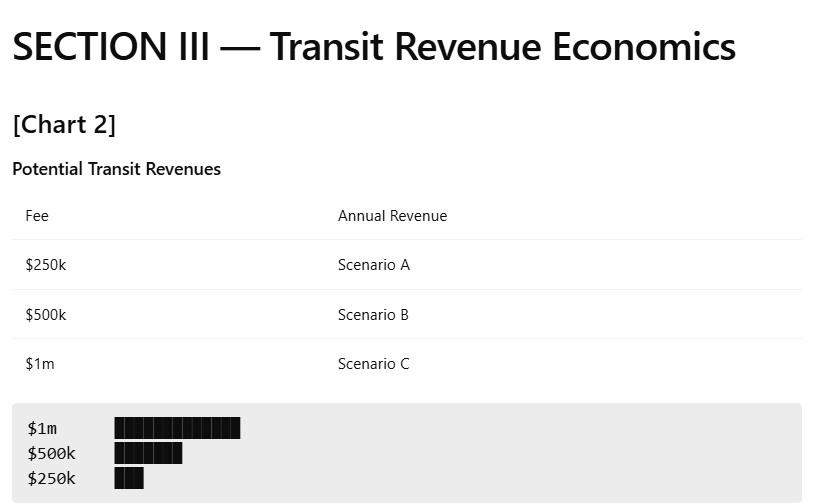The width and height of the screenshot is (813, 504).
Task: Select the "Annual Revenue" column header
Action: pos(392,216)
